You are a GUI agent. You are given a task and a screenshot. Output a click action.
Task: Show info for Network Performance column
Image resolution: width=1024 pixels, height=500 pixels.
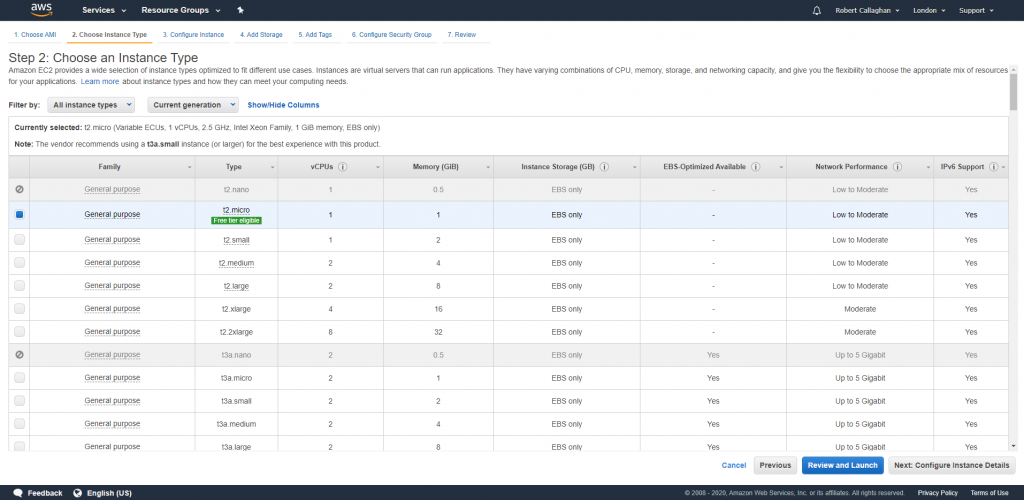coord(897,166)
